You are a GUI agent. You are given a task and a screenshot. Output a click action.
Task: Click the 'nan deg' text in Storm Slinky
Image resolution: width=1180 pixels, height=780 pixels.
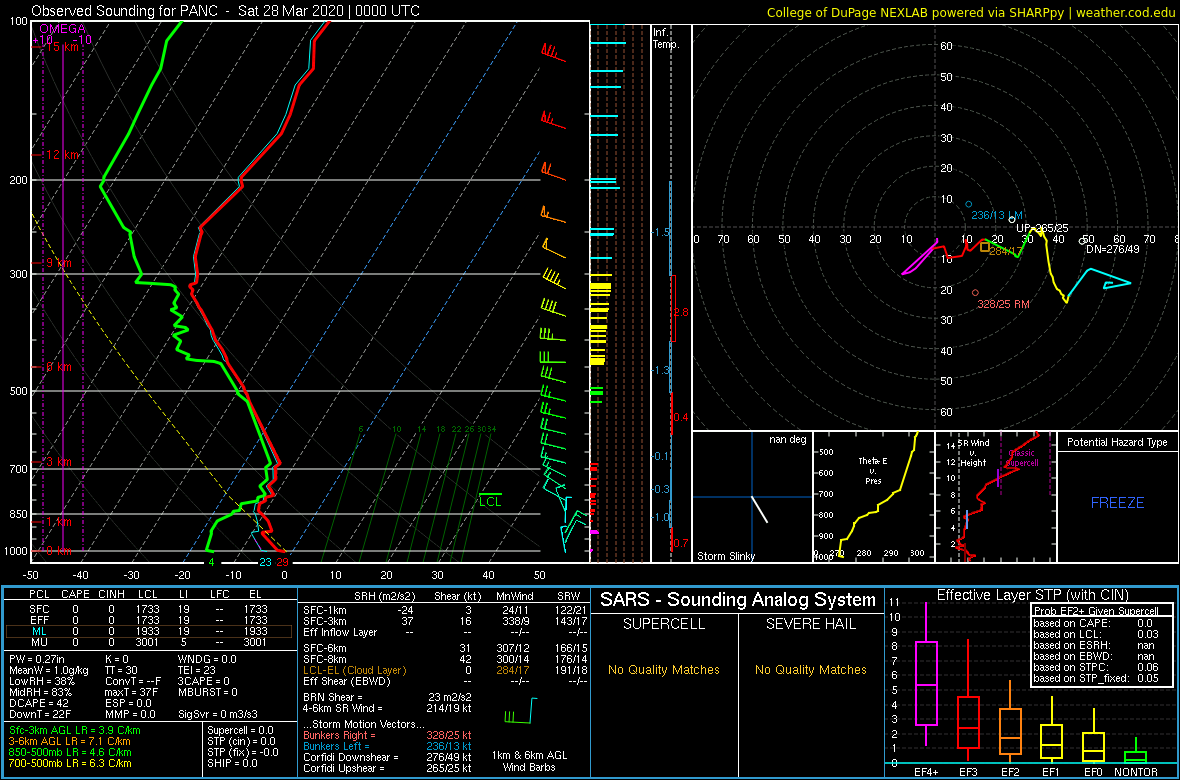pyautogui.click(x=787, y=439)
